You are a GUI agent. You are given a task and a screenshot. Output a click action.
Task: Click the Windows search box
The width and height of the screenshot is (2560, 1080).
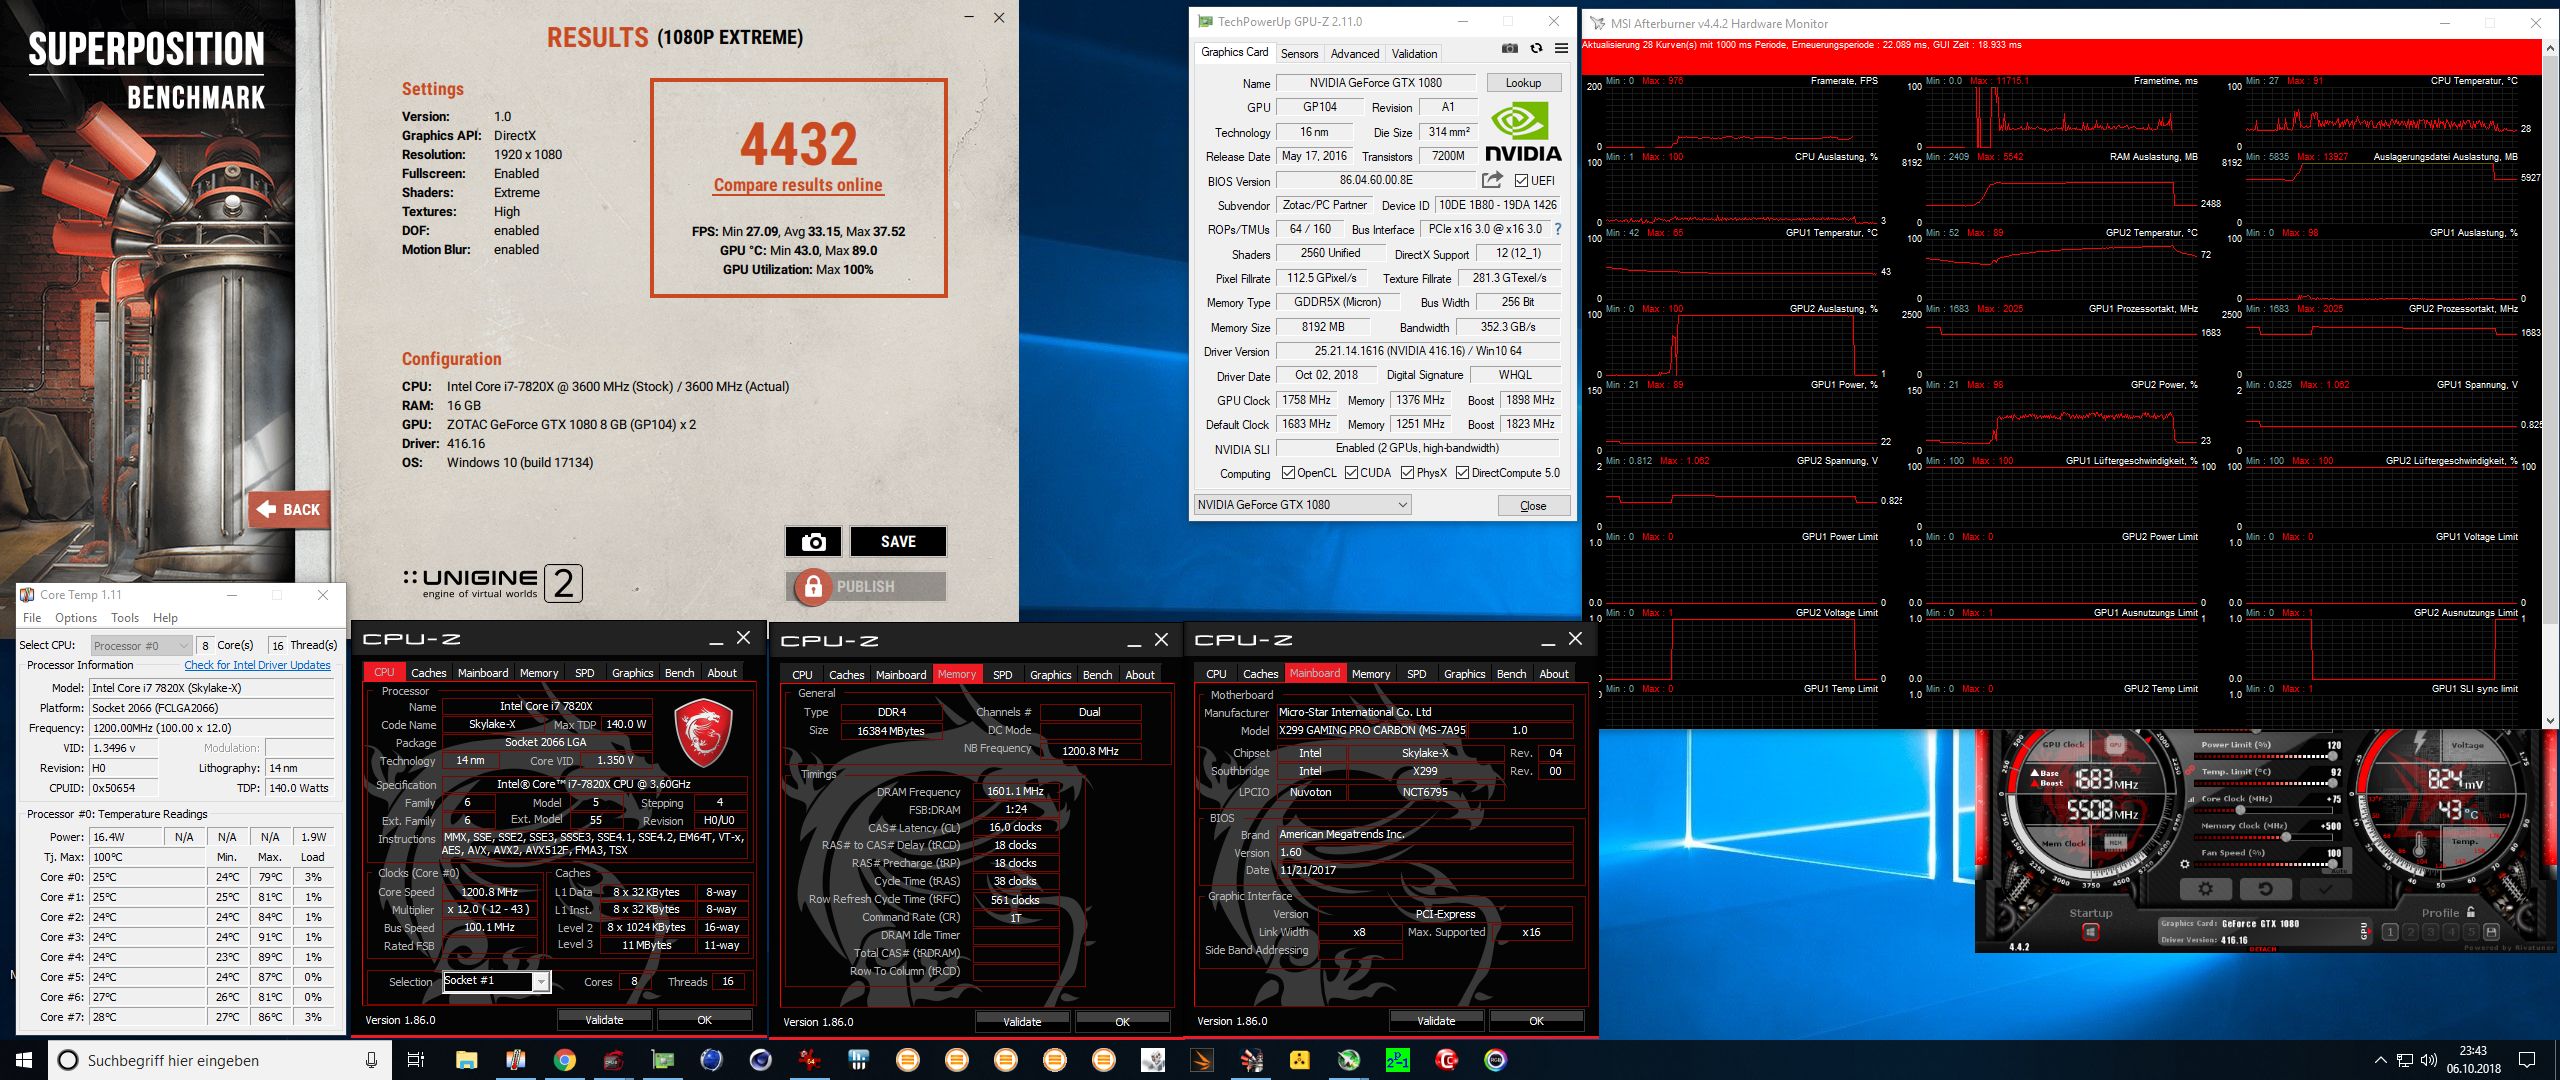(x=218, y=1060)
